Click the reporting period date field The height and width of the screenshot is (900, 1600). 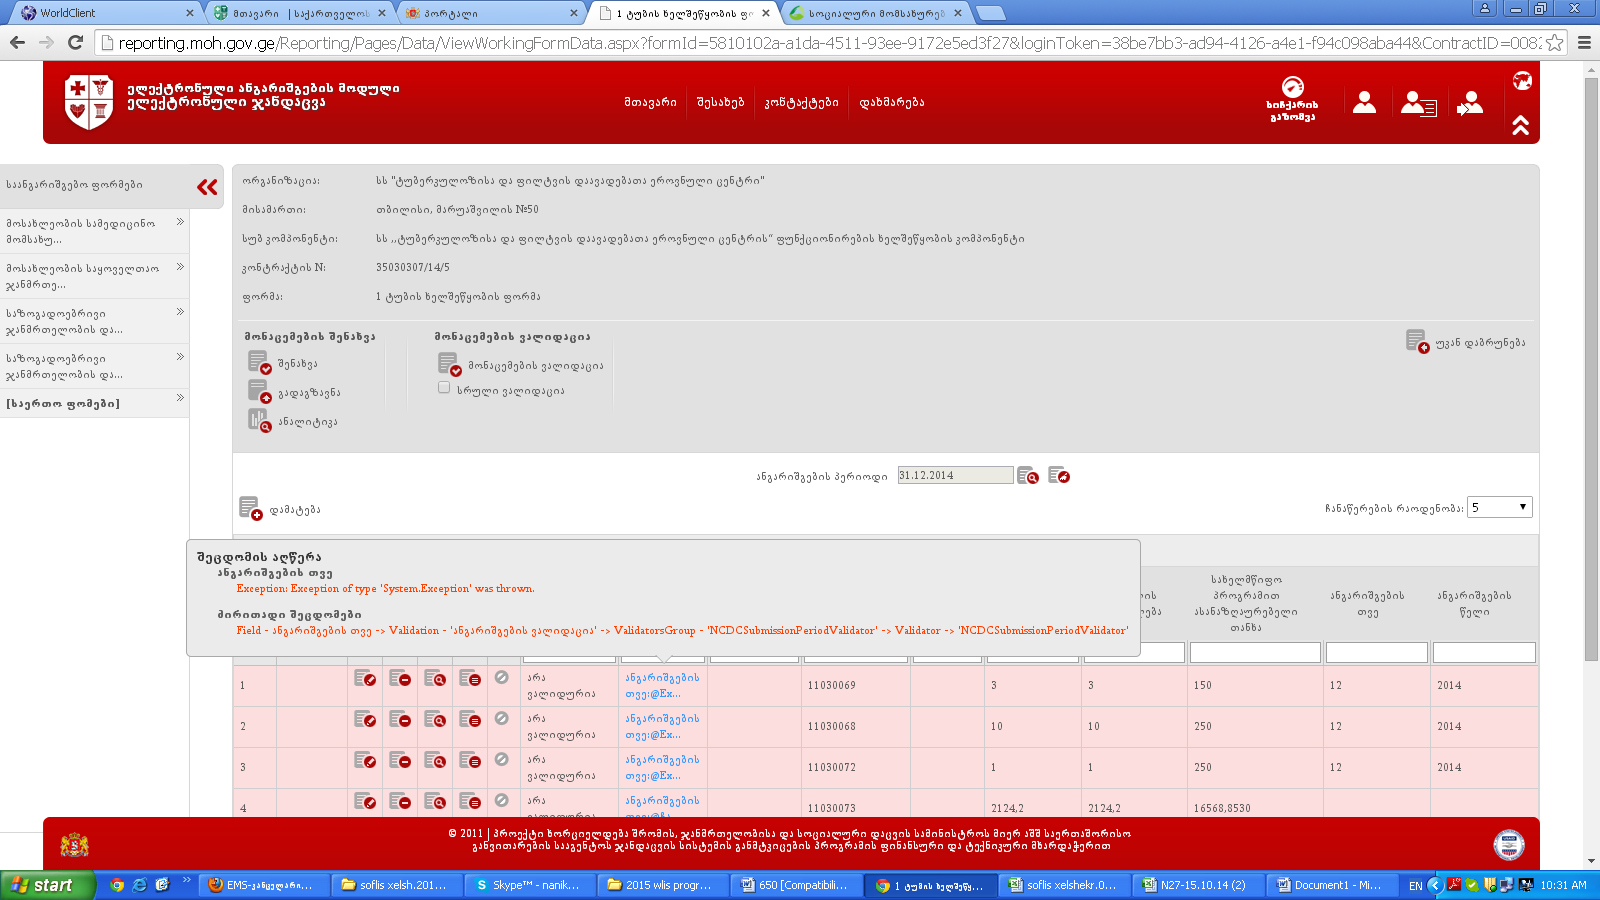[954, 476]
